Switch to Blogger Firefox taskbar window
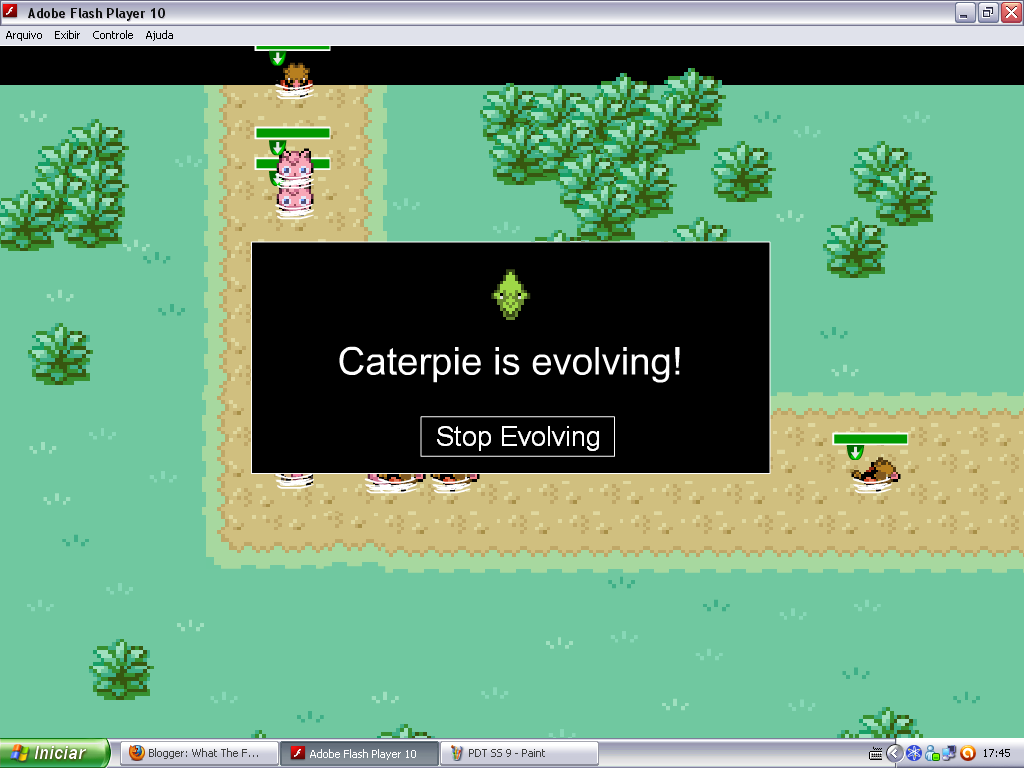The height and width of the screenshot is (768, 1024). pyautogui.click(x=199, y=753)
